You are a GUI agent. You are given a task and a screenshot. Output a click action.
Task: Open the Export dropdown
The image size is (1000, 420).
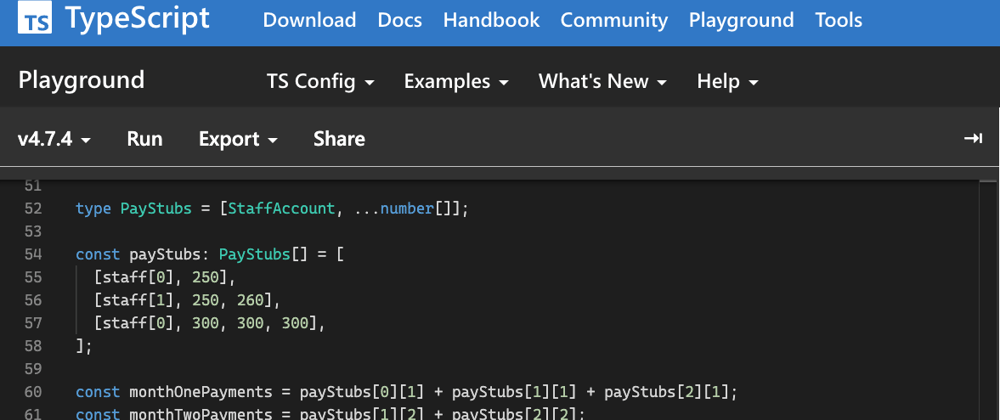click(x=238, y=139)
